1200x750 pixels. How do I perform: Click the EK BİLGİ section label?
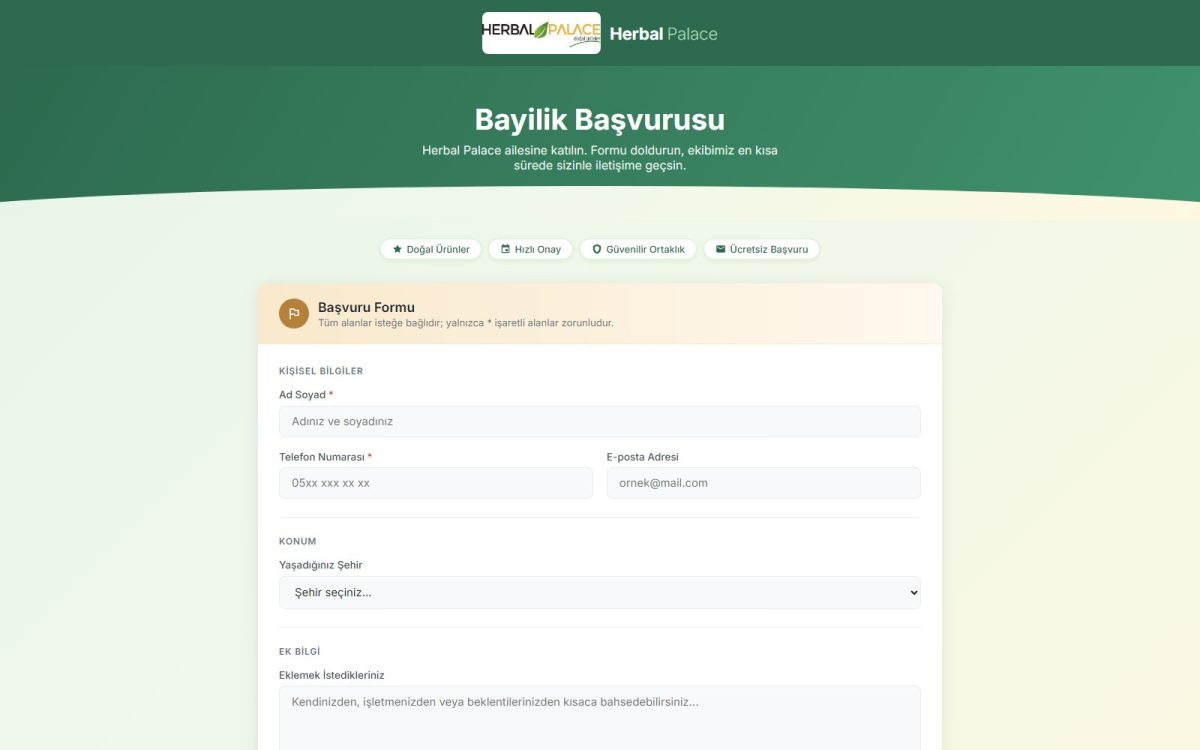tap(300, 651)
